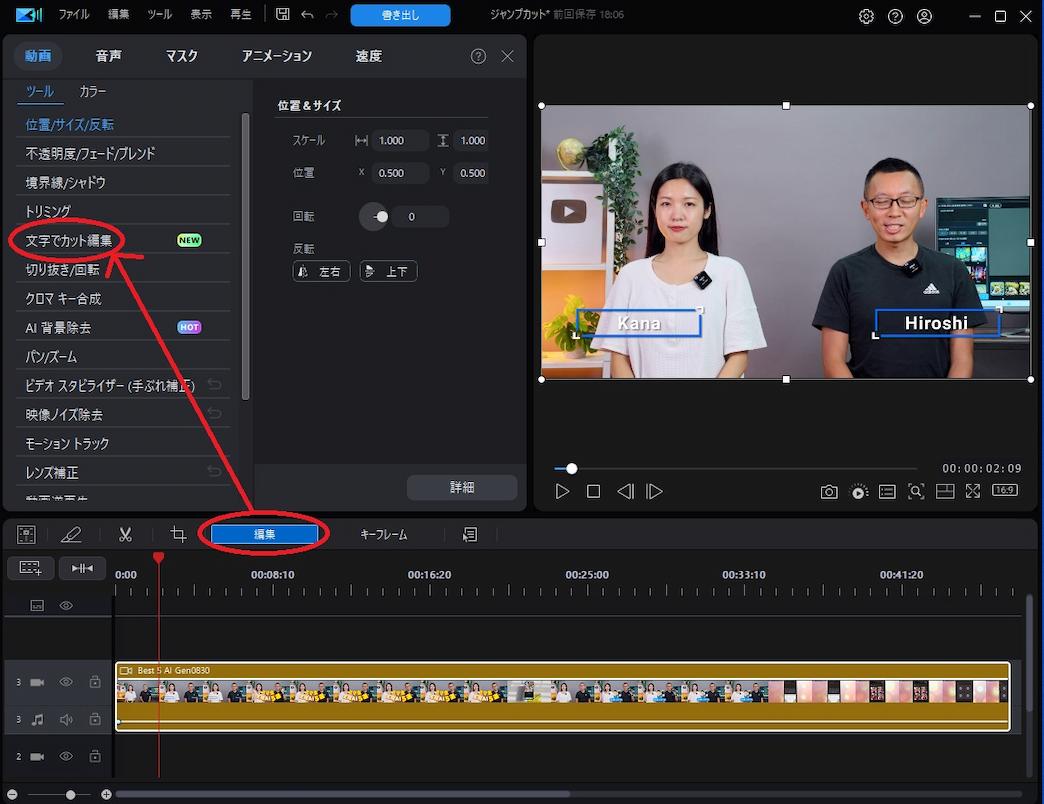Select the scissors split tool above the timeline
The width and height of the screenshot is (1044, 804).
125,534
